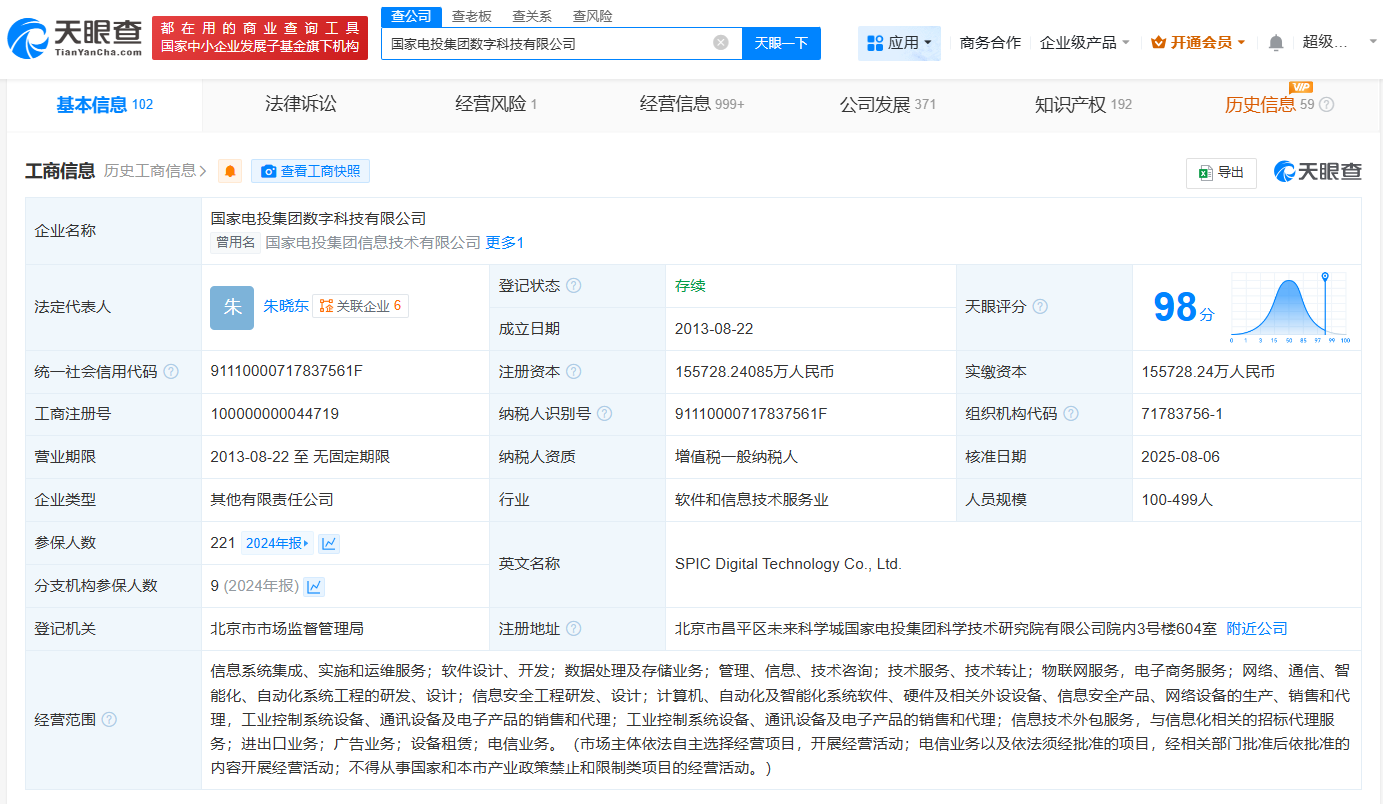Image resolution: width=1383 pixels, height=804 pixels.
Task: Expand 更多1 under the company name
Action: pos(504,242)
